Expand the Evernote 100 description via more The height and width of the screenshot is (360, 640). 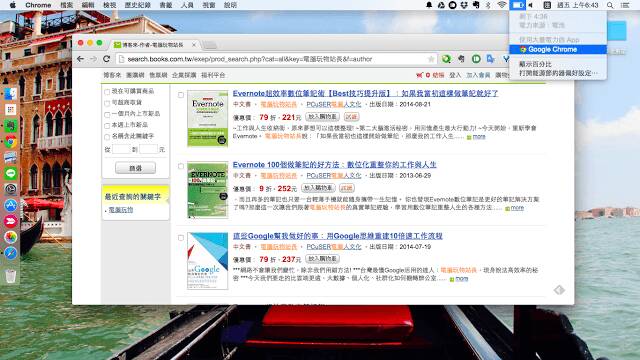click(x=517, y=208)
